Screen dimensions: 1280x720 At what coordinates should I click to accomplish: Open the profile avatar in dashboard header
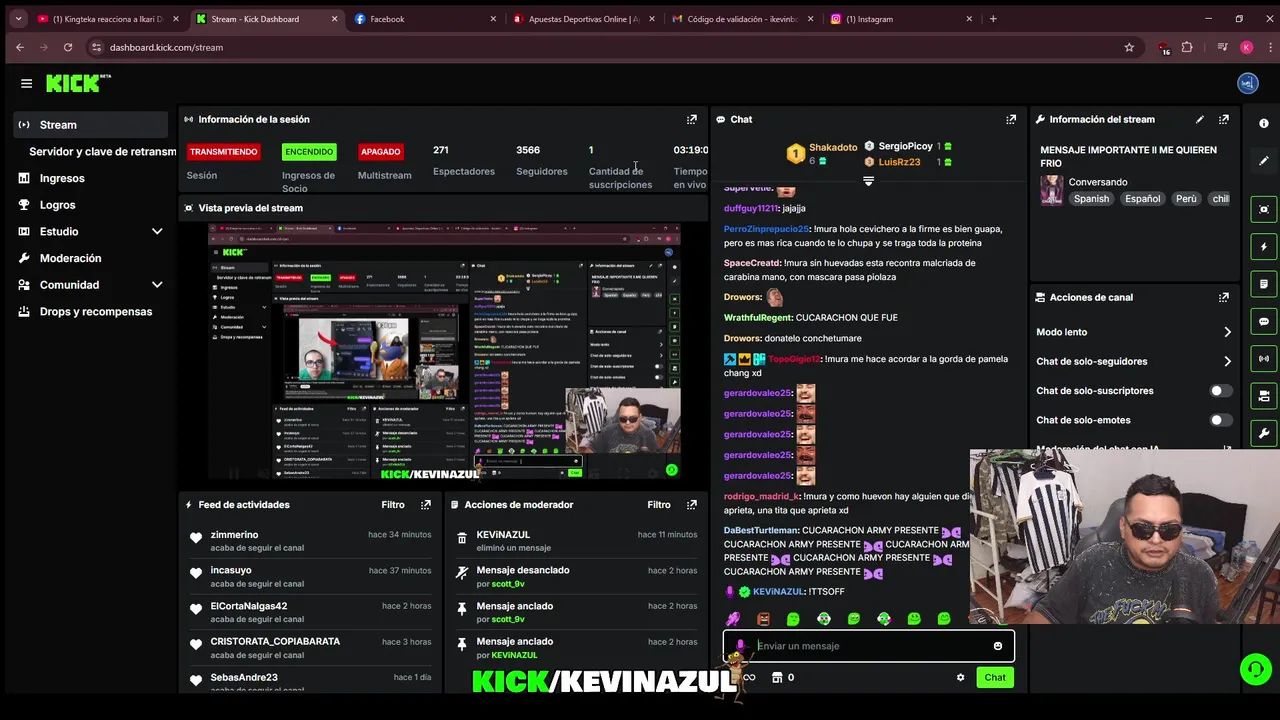coord(1247,84)
